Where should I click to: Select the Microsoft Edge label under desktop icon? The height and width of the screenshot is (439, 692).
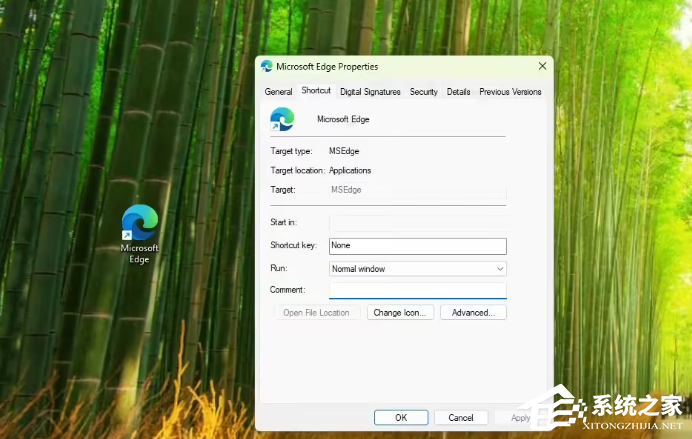pos(139,254)
